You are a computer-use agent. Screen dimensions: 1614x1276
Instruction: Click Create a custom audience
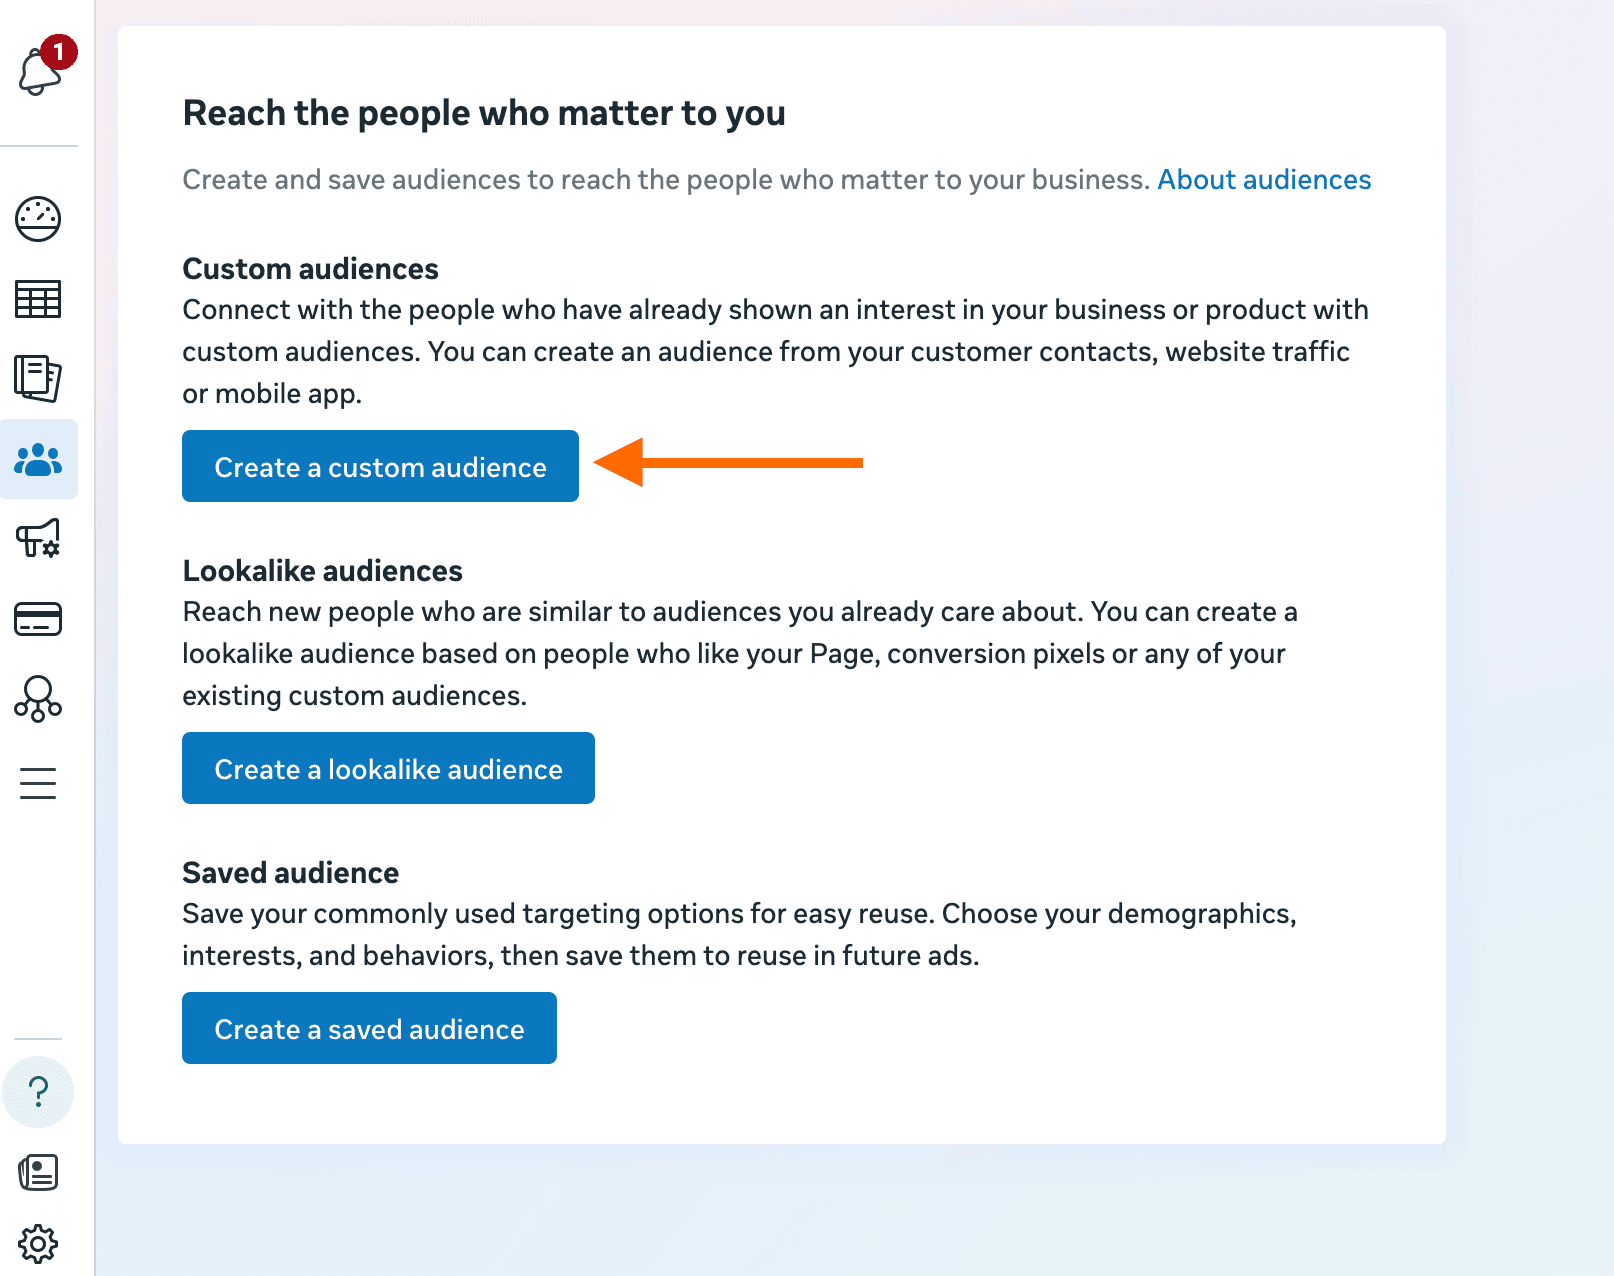tap(380, 466)
